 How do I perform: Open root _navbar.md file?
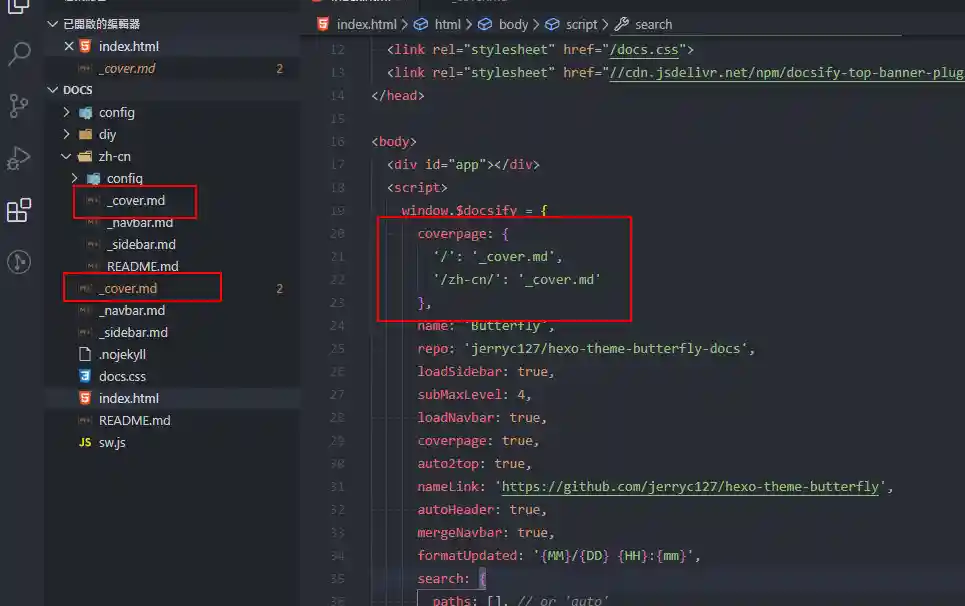[132, 311]
